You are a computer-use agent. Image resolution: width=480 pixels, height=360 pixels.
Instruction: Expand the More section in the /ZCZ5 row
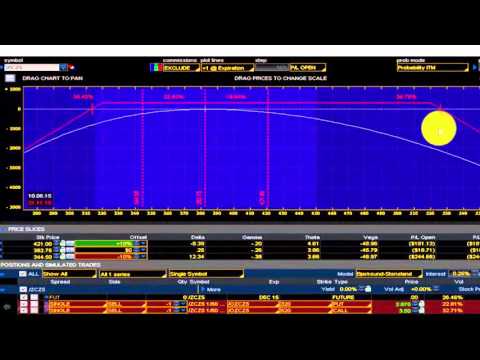click(x=210, y=289)
